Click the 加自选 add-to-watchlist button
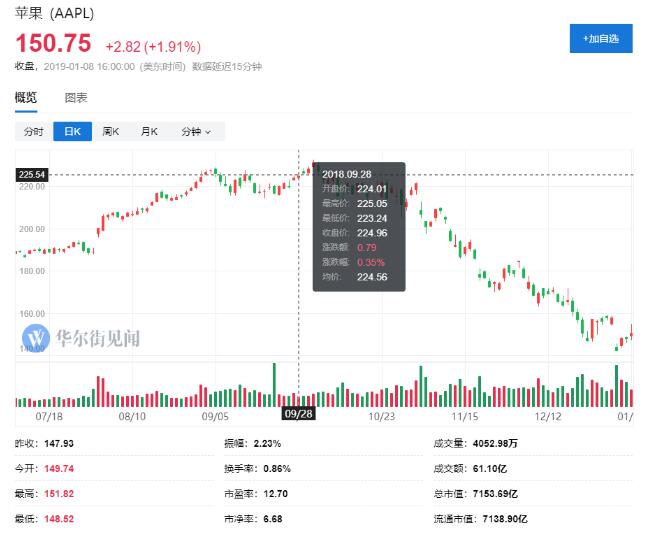Viewport: 659px width, 537px height. pos(600,39)
